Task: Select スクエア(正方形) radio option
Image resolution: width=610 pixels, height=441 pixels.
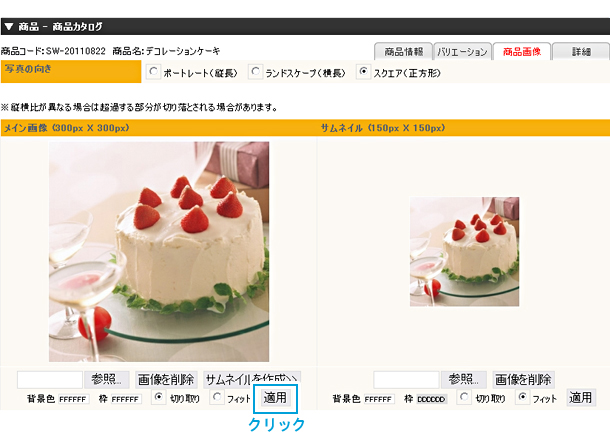Action: [363, 72]
